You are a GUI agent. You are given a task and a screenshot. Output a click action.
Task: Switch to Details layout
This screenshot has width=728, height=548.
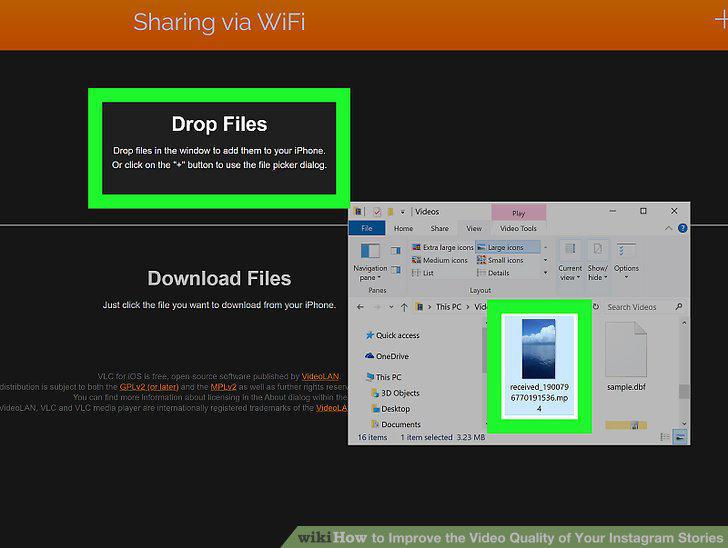[x=493, y=273]
